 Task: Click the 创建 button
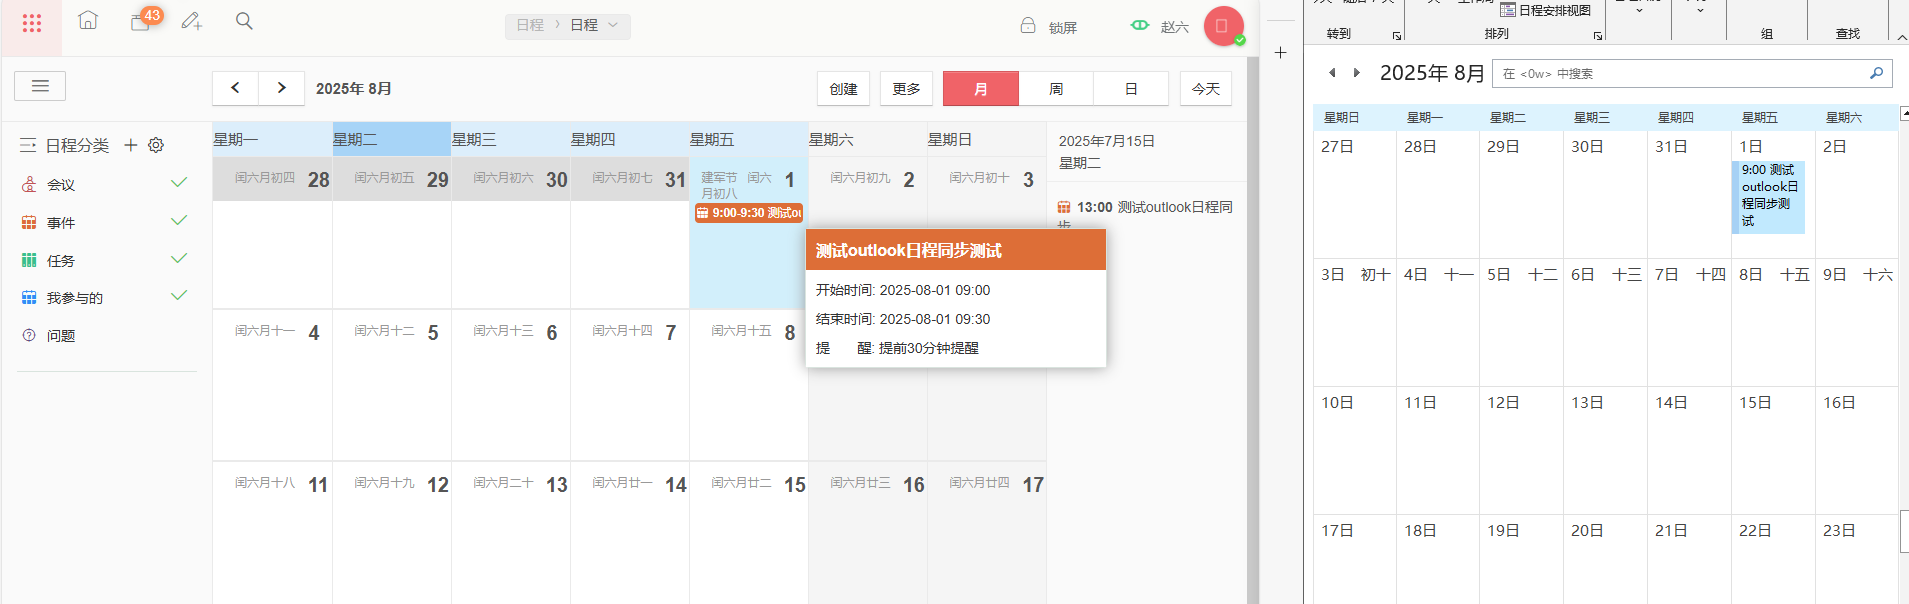pos(843,89)
